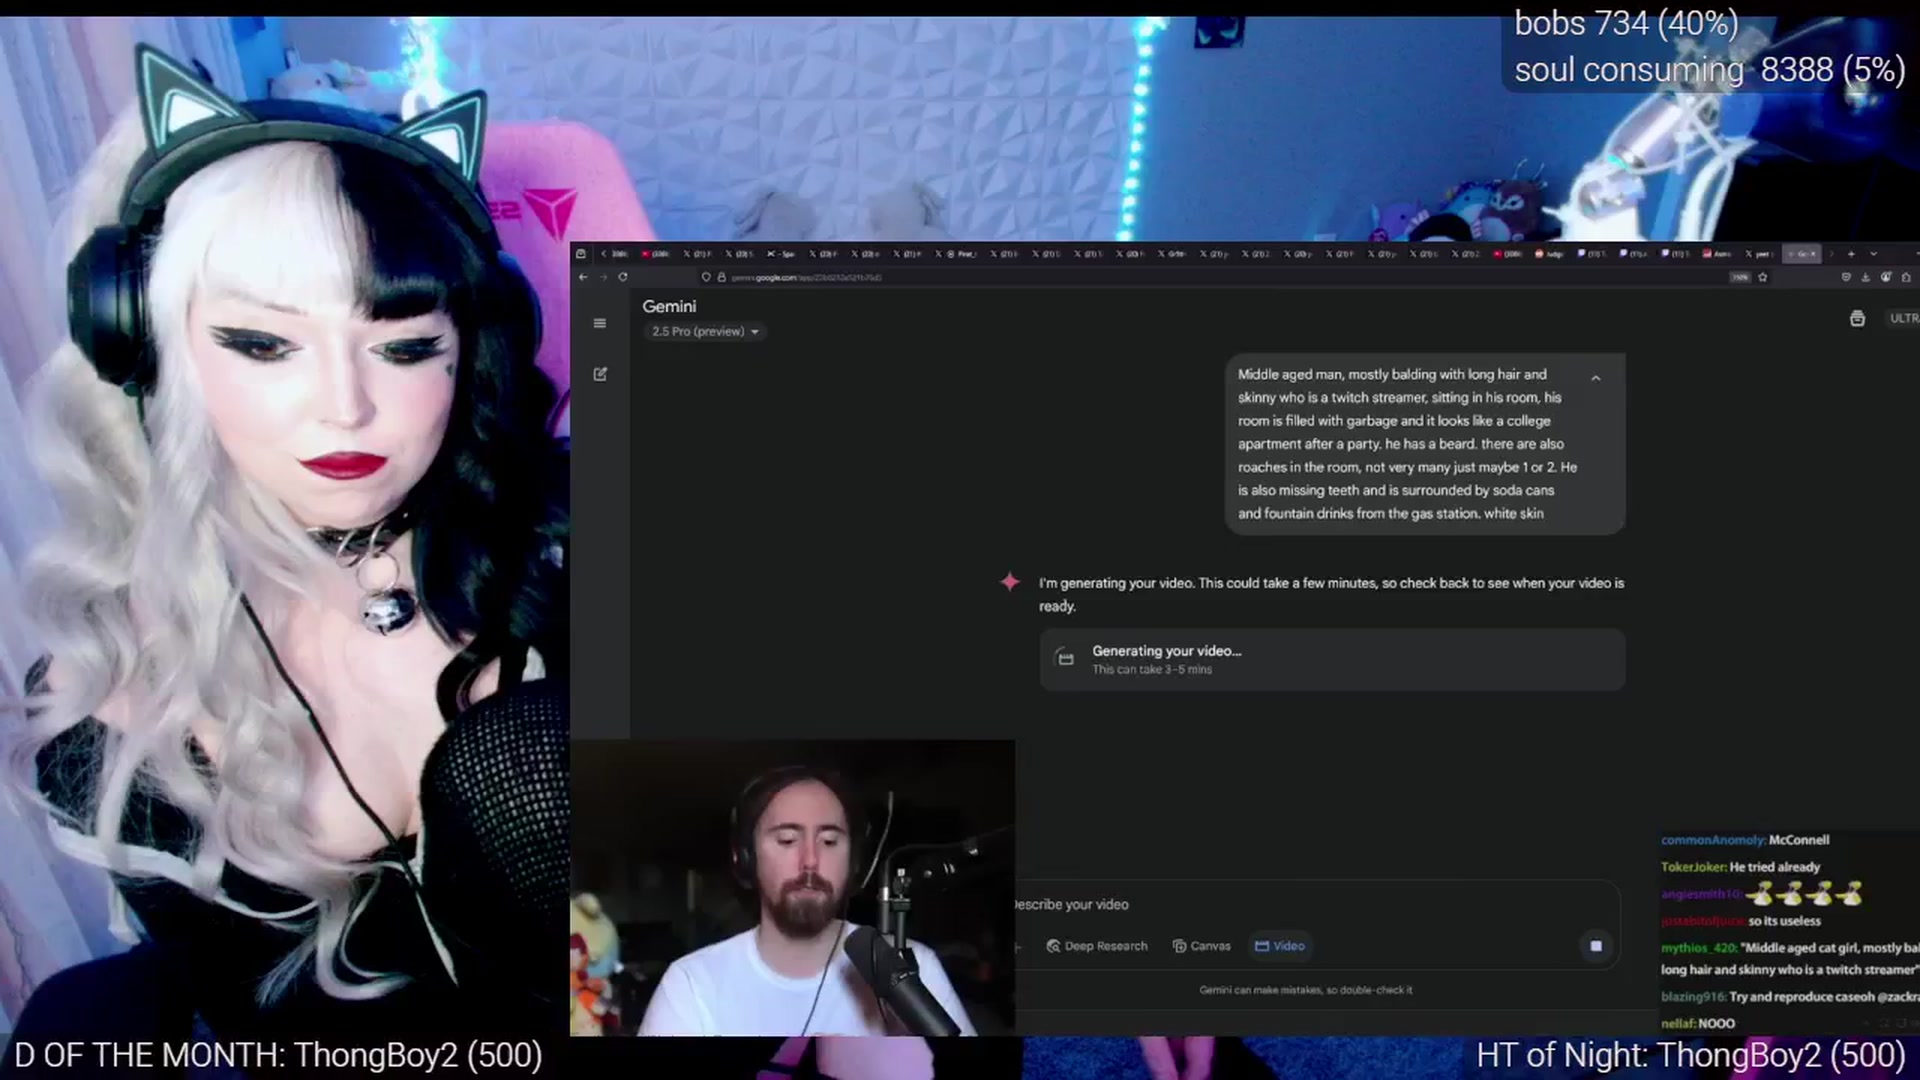1920x1080 pixels.
Task: Click the ULTRA plan badge
Action: [x=1903, y=318]
